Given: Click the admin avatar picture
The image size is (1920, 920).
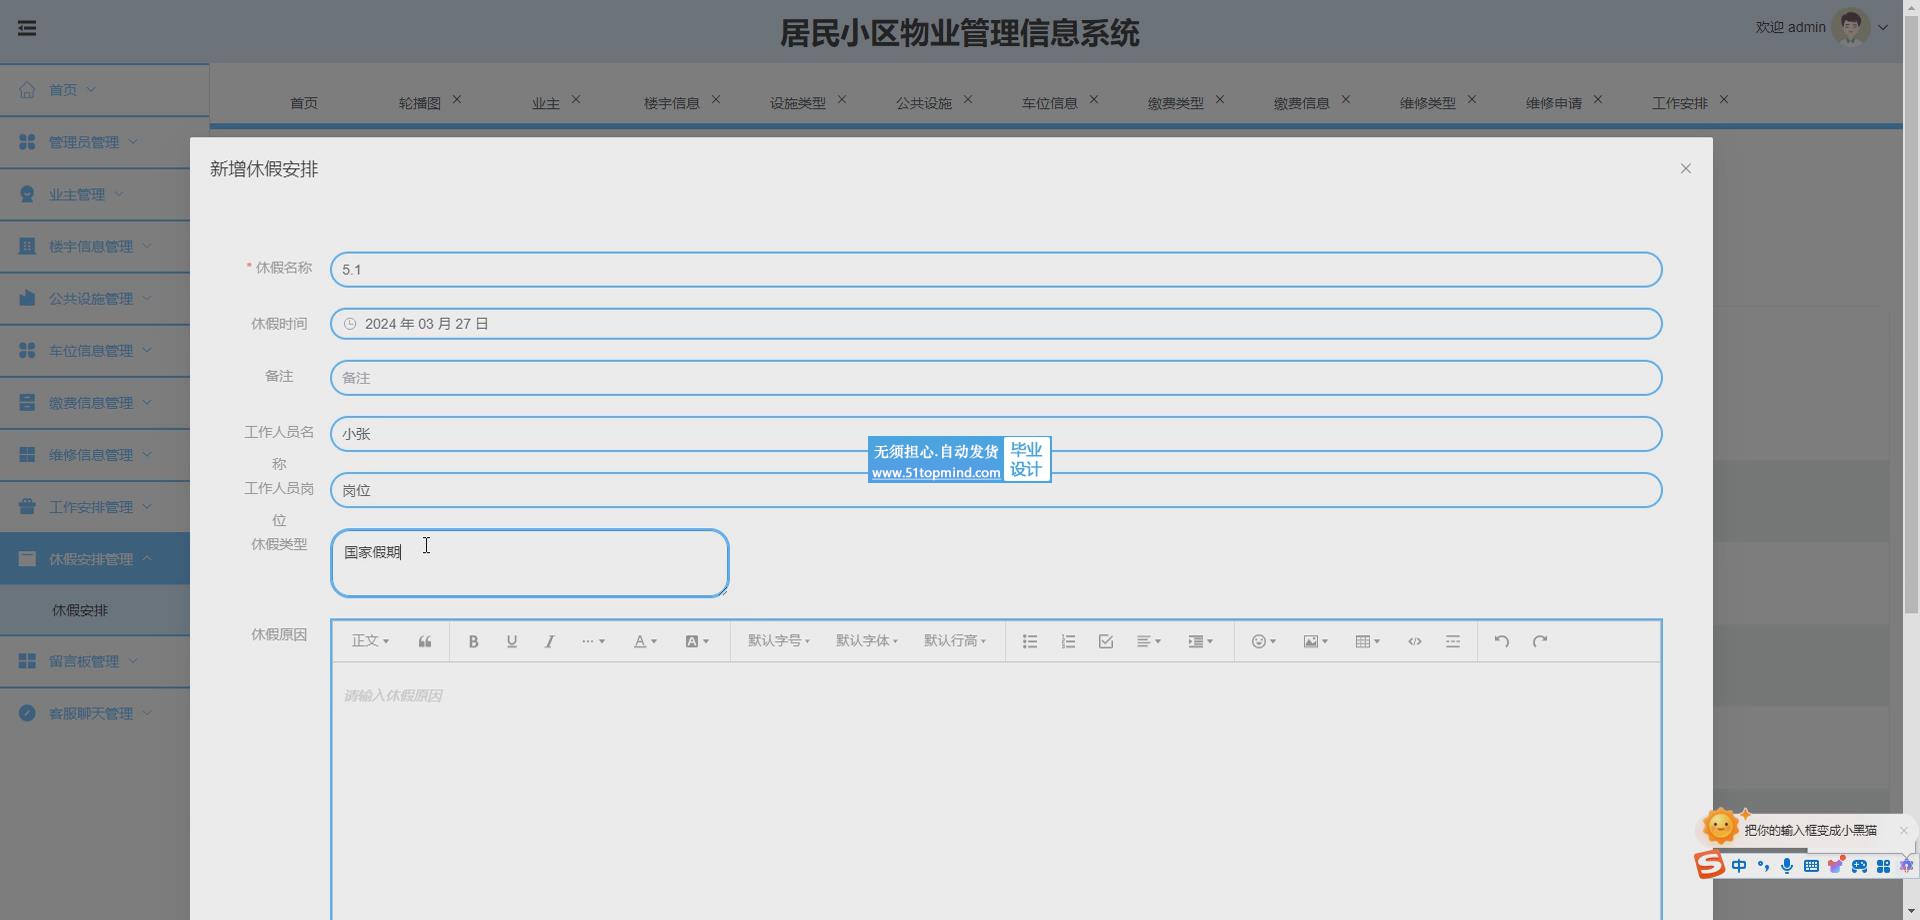Looking at the screenshot, I should 1851,27.
